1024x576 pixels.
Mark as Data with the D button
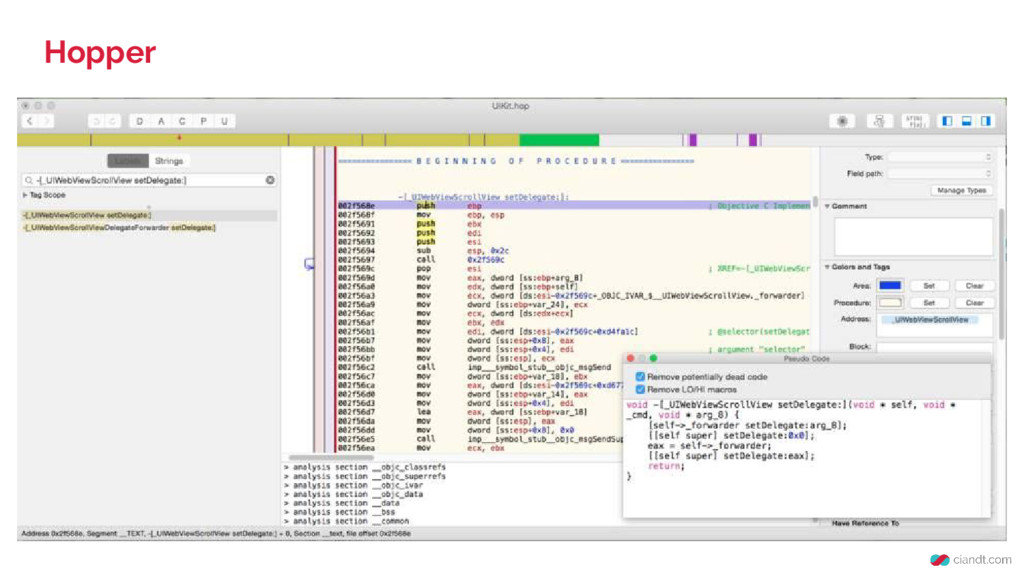click(140, 121)
